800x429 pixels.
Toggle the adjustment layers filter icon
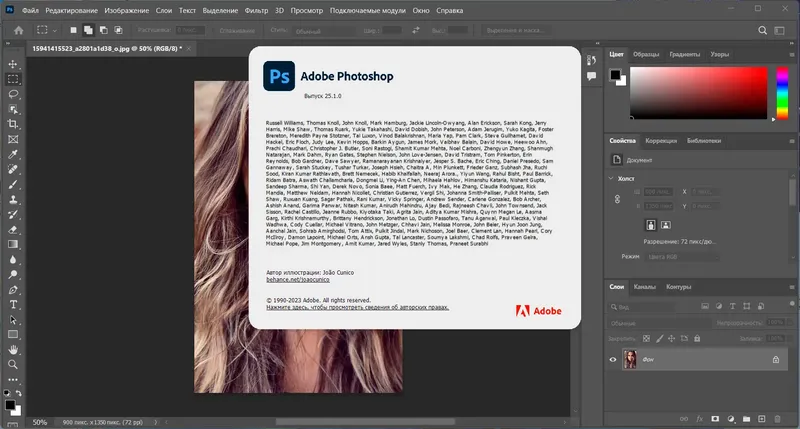(719, 306)
